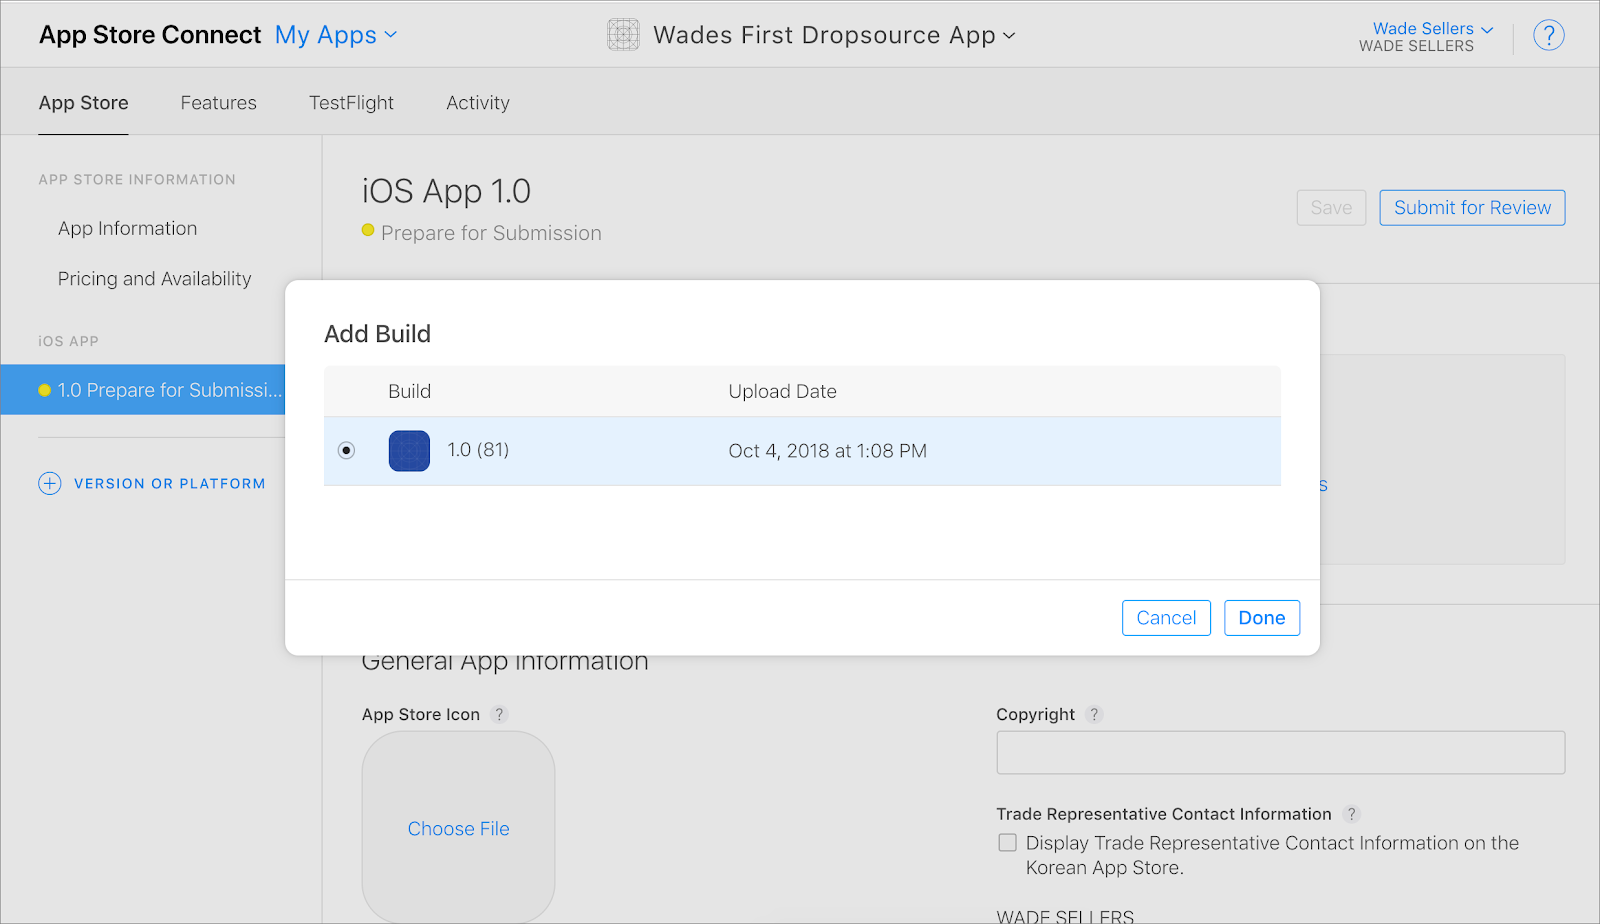The image size is (1600, 924).
Task: Open the Wade Sellers account menu
Action: [x=1431, y=29]
